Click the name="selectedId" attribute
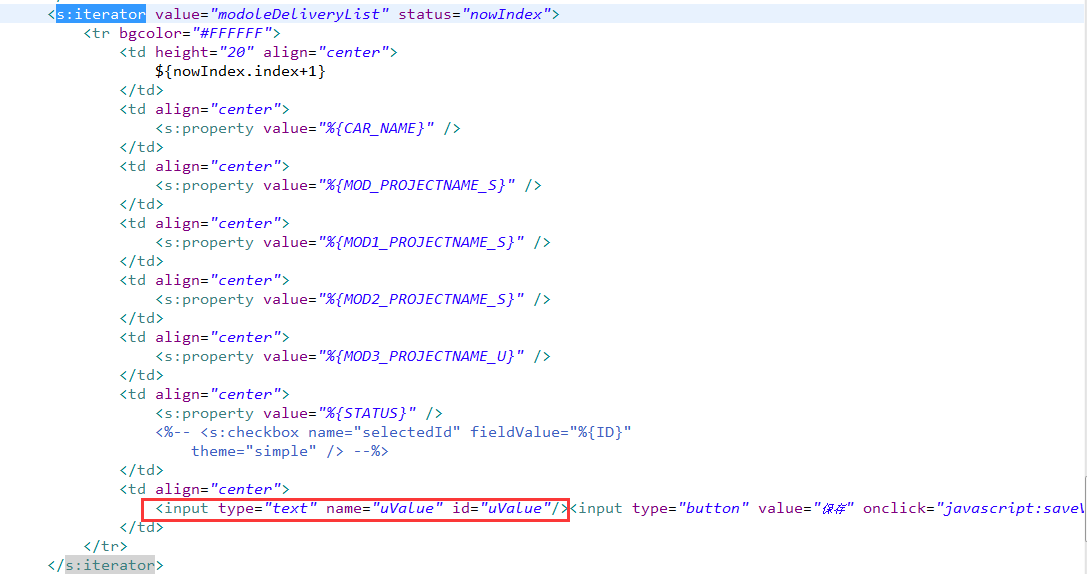This screenshot has width=1087, height=574. tap(385, 432)
